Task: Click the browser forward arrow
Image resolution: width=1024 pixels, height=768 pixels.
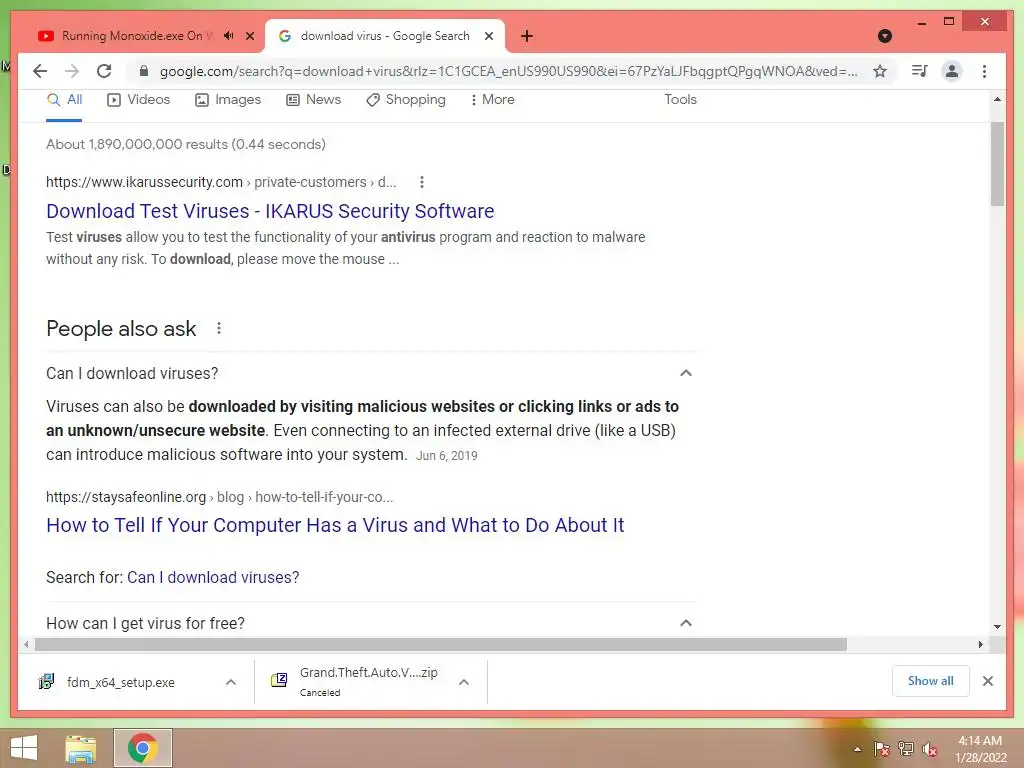Action: click(x=72, y=71)
